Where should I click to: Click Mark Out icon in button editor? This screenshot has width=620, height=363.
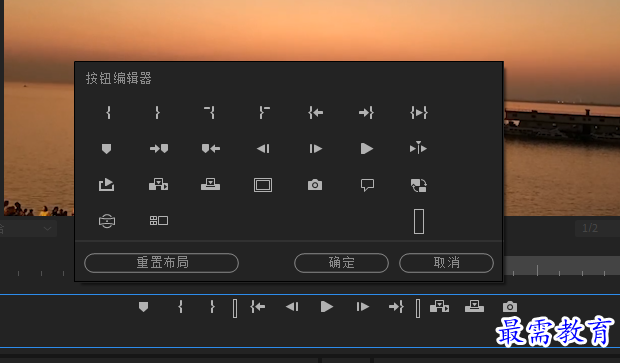point(157,113)
